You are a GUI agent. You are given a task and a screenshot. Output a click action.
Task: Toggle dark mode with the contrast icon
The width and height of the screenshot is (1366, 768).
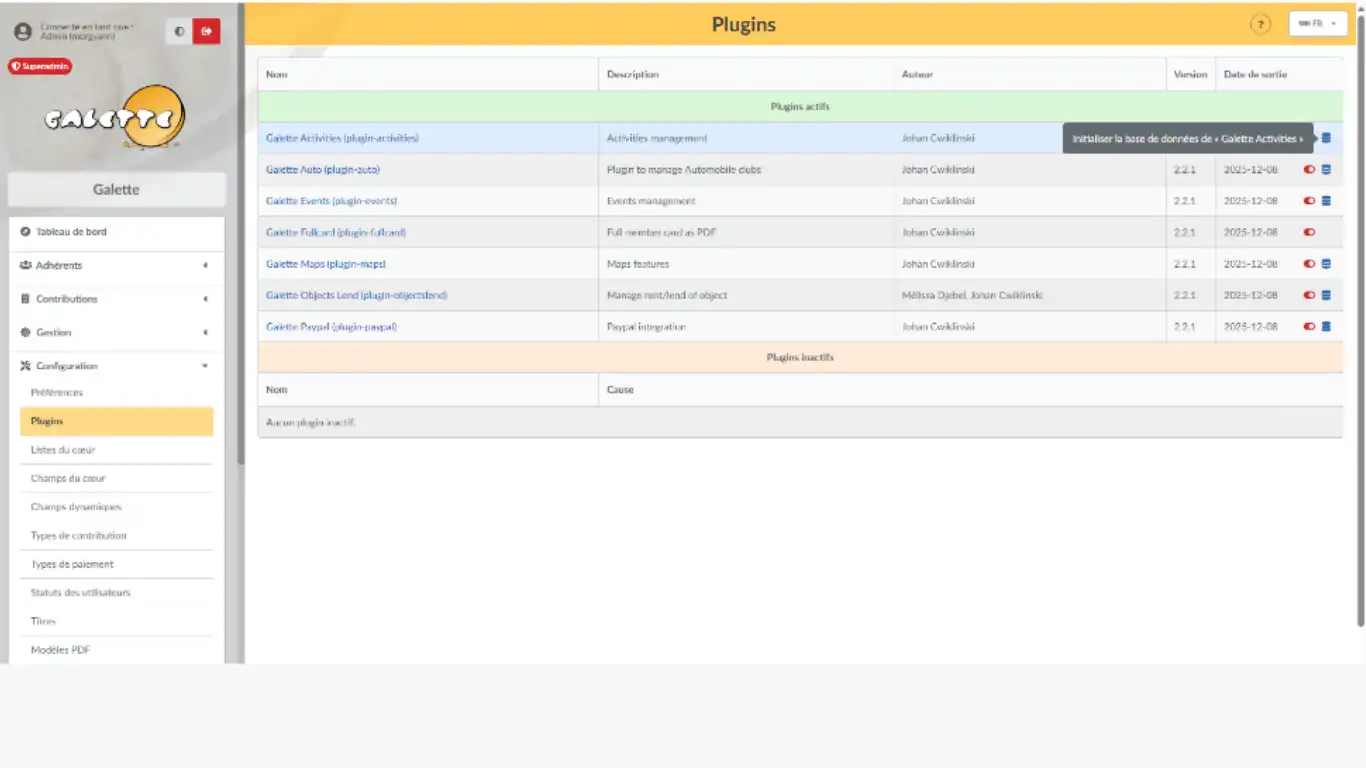(179, 32)
